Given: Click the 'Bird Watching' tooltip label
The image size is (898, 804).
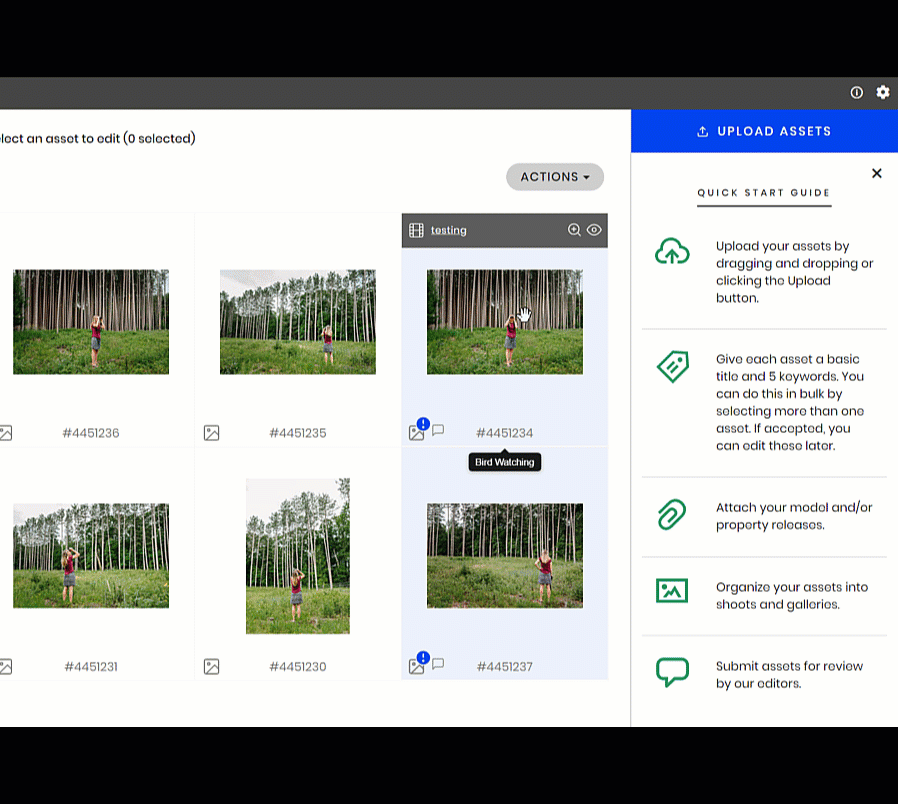Looking at the screenshot, I should click(505, 462).
